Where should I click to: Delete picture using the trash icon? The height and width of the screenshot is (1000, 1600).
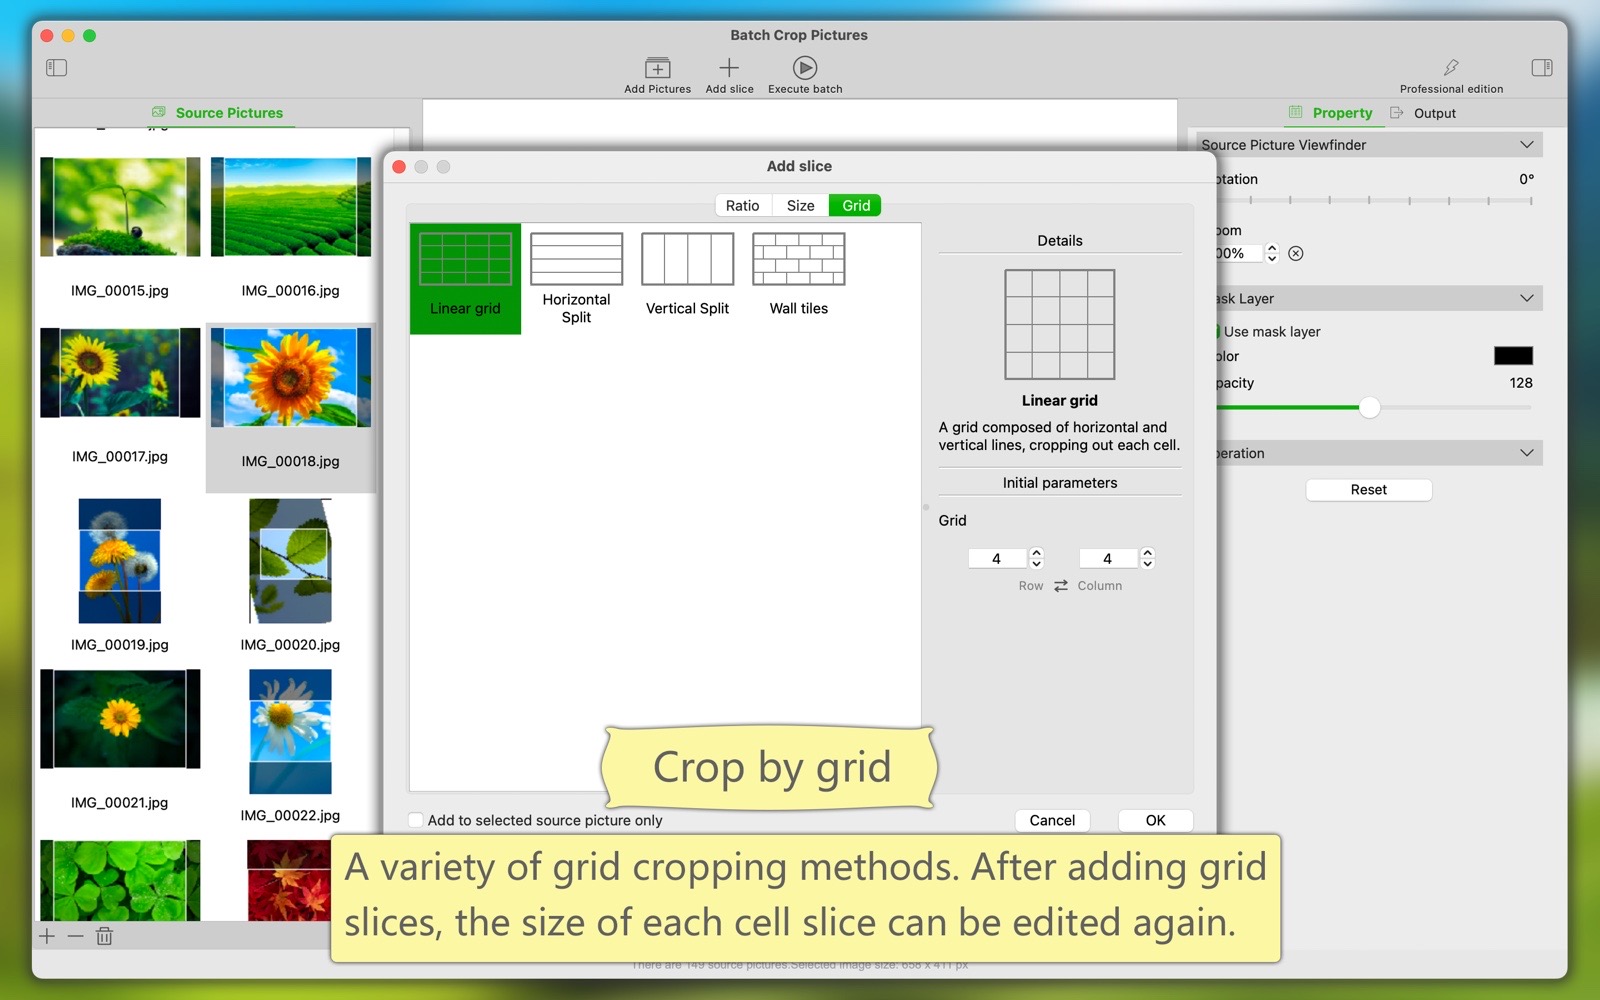105,936
